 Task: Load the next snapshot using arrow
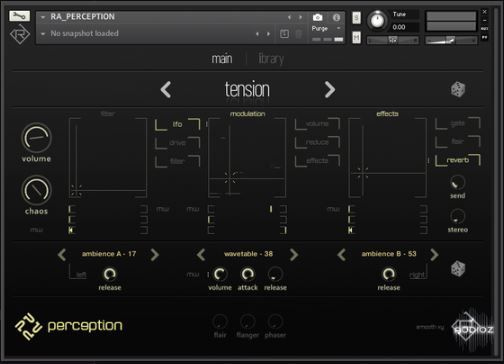tap(268, 34)
